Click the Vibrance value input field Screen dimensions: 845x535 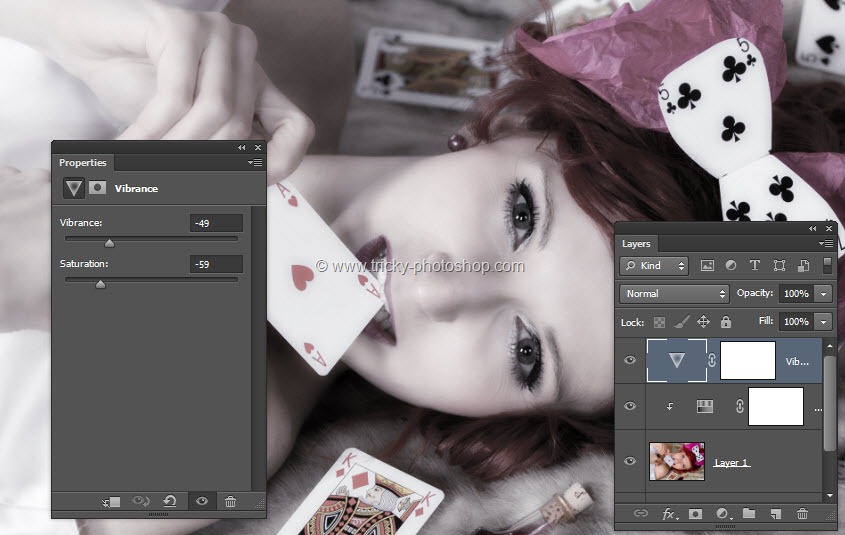216,223
